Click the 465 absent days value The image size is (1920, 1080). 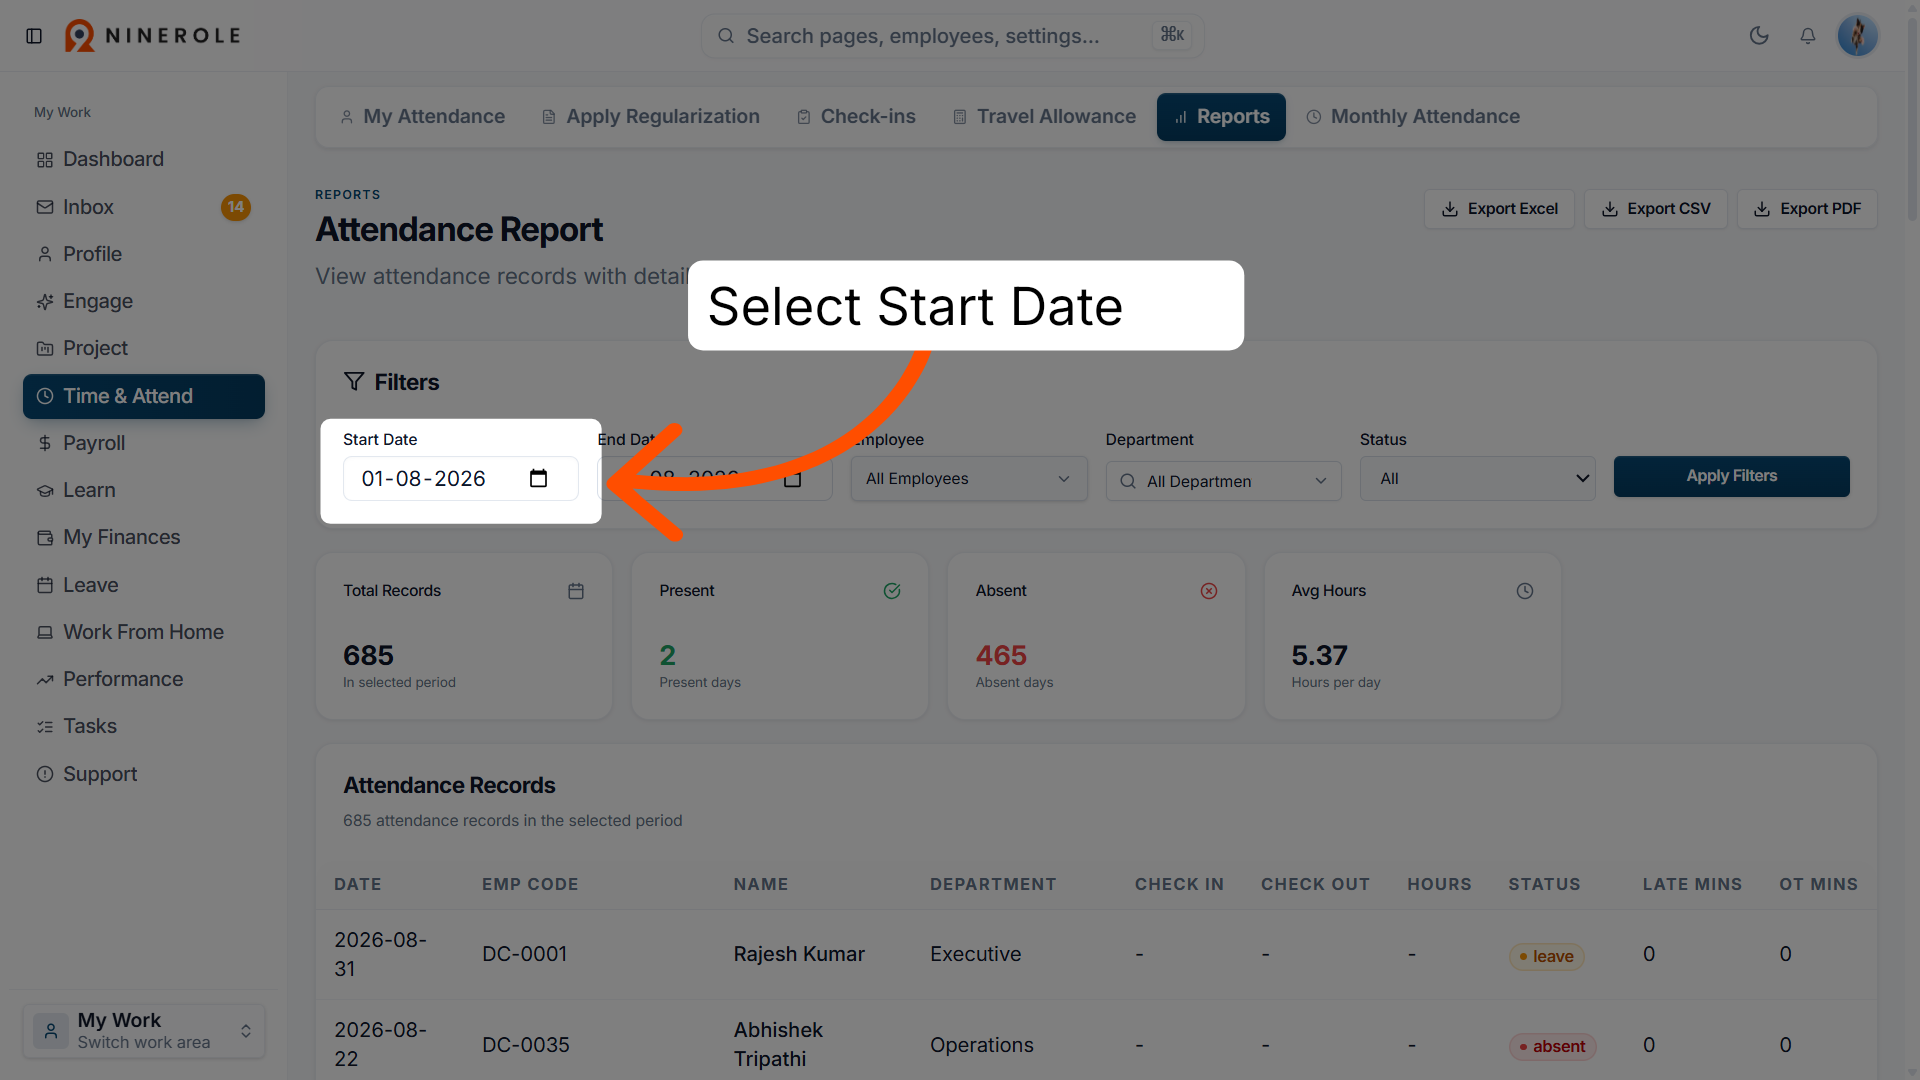click(x=1001, y=656)
